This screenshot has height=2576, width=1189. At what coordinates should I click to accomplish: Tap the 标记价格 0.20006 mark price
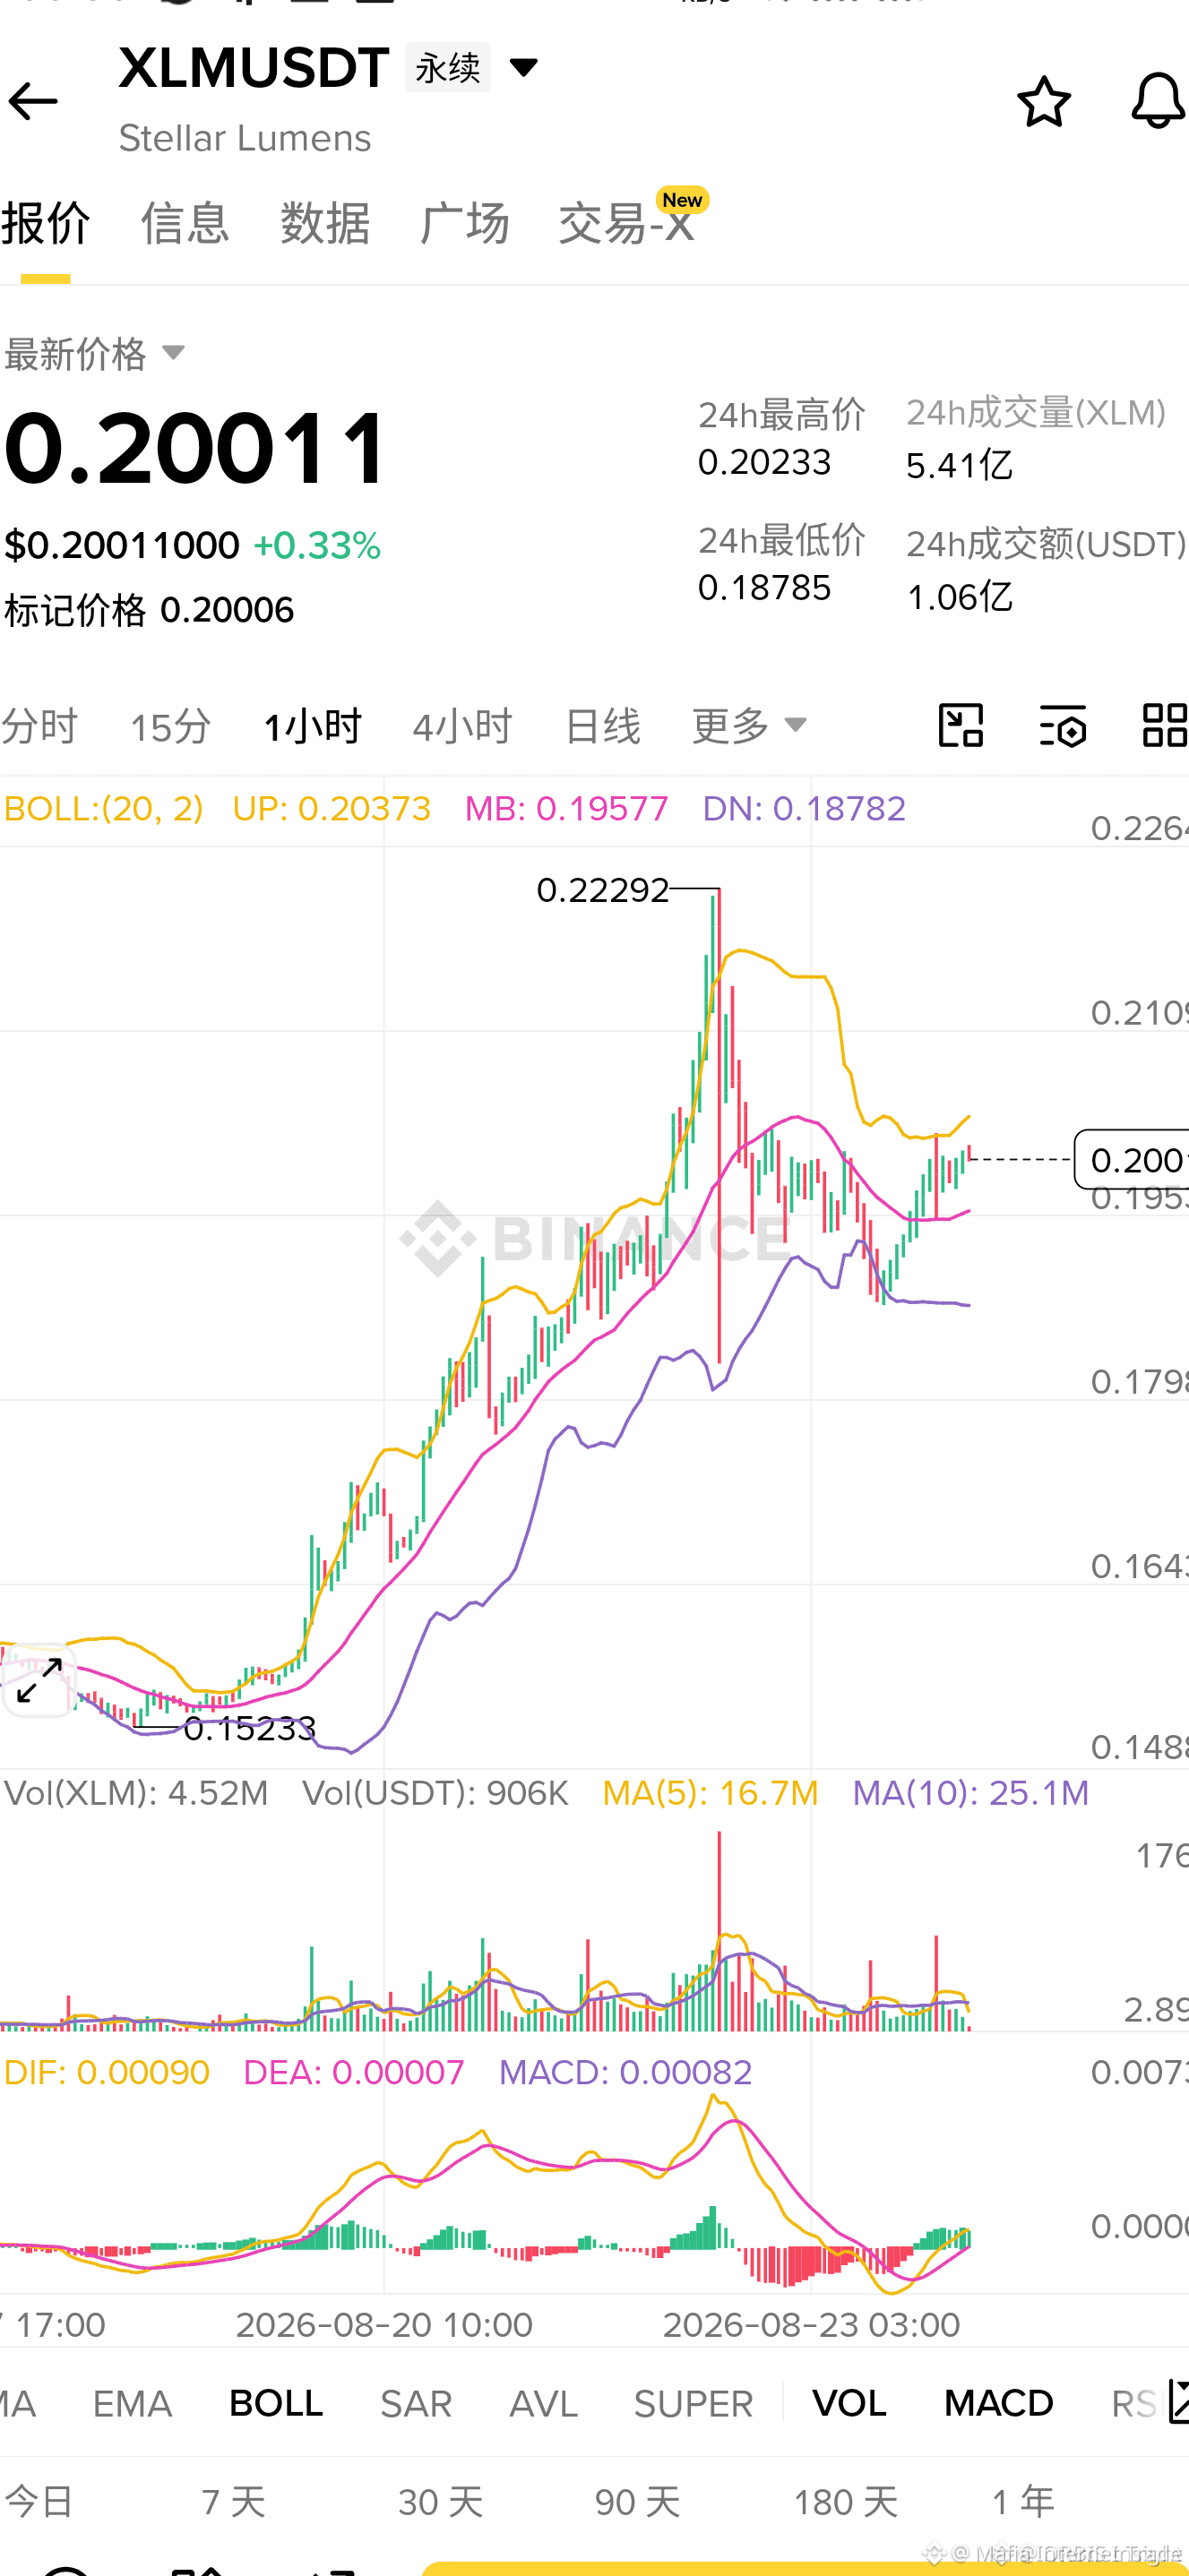[149, 610]
